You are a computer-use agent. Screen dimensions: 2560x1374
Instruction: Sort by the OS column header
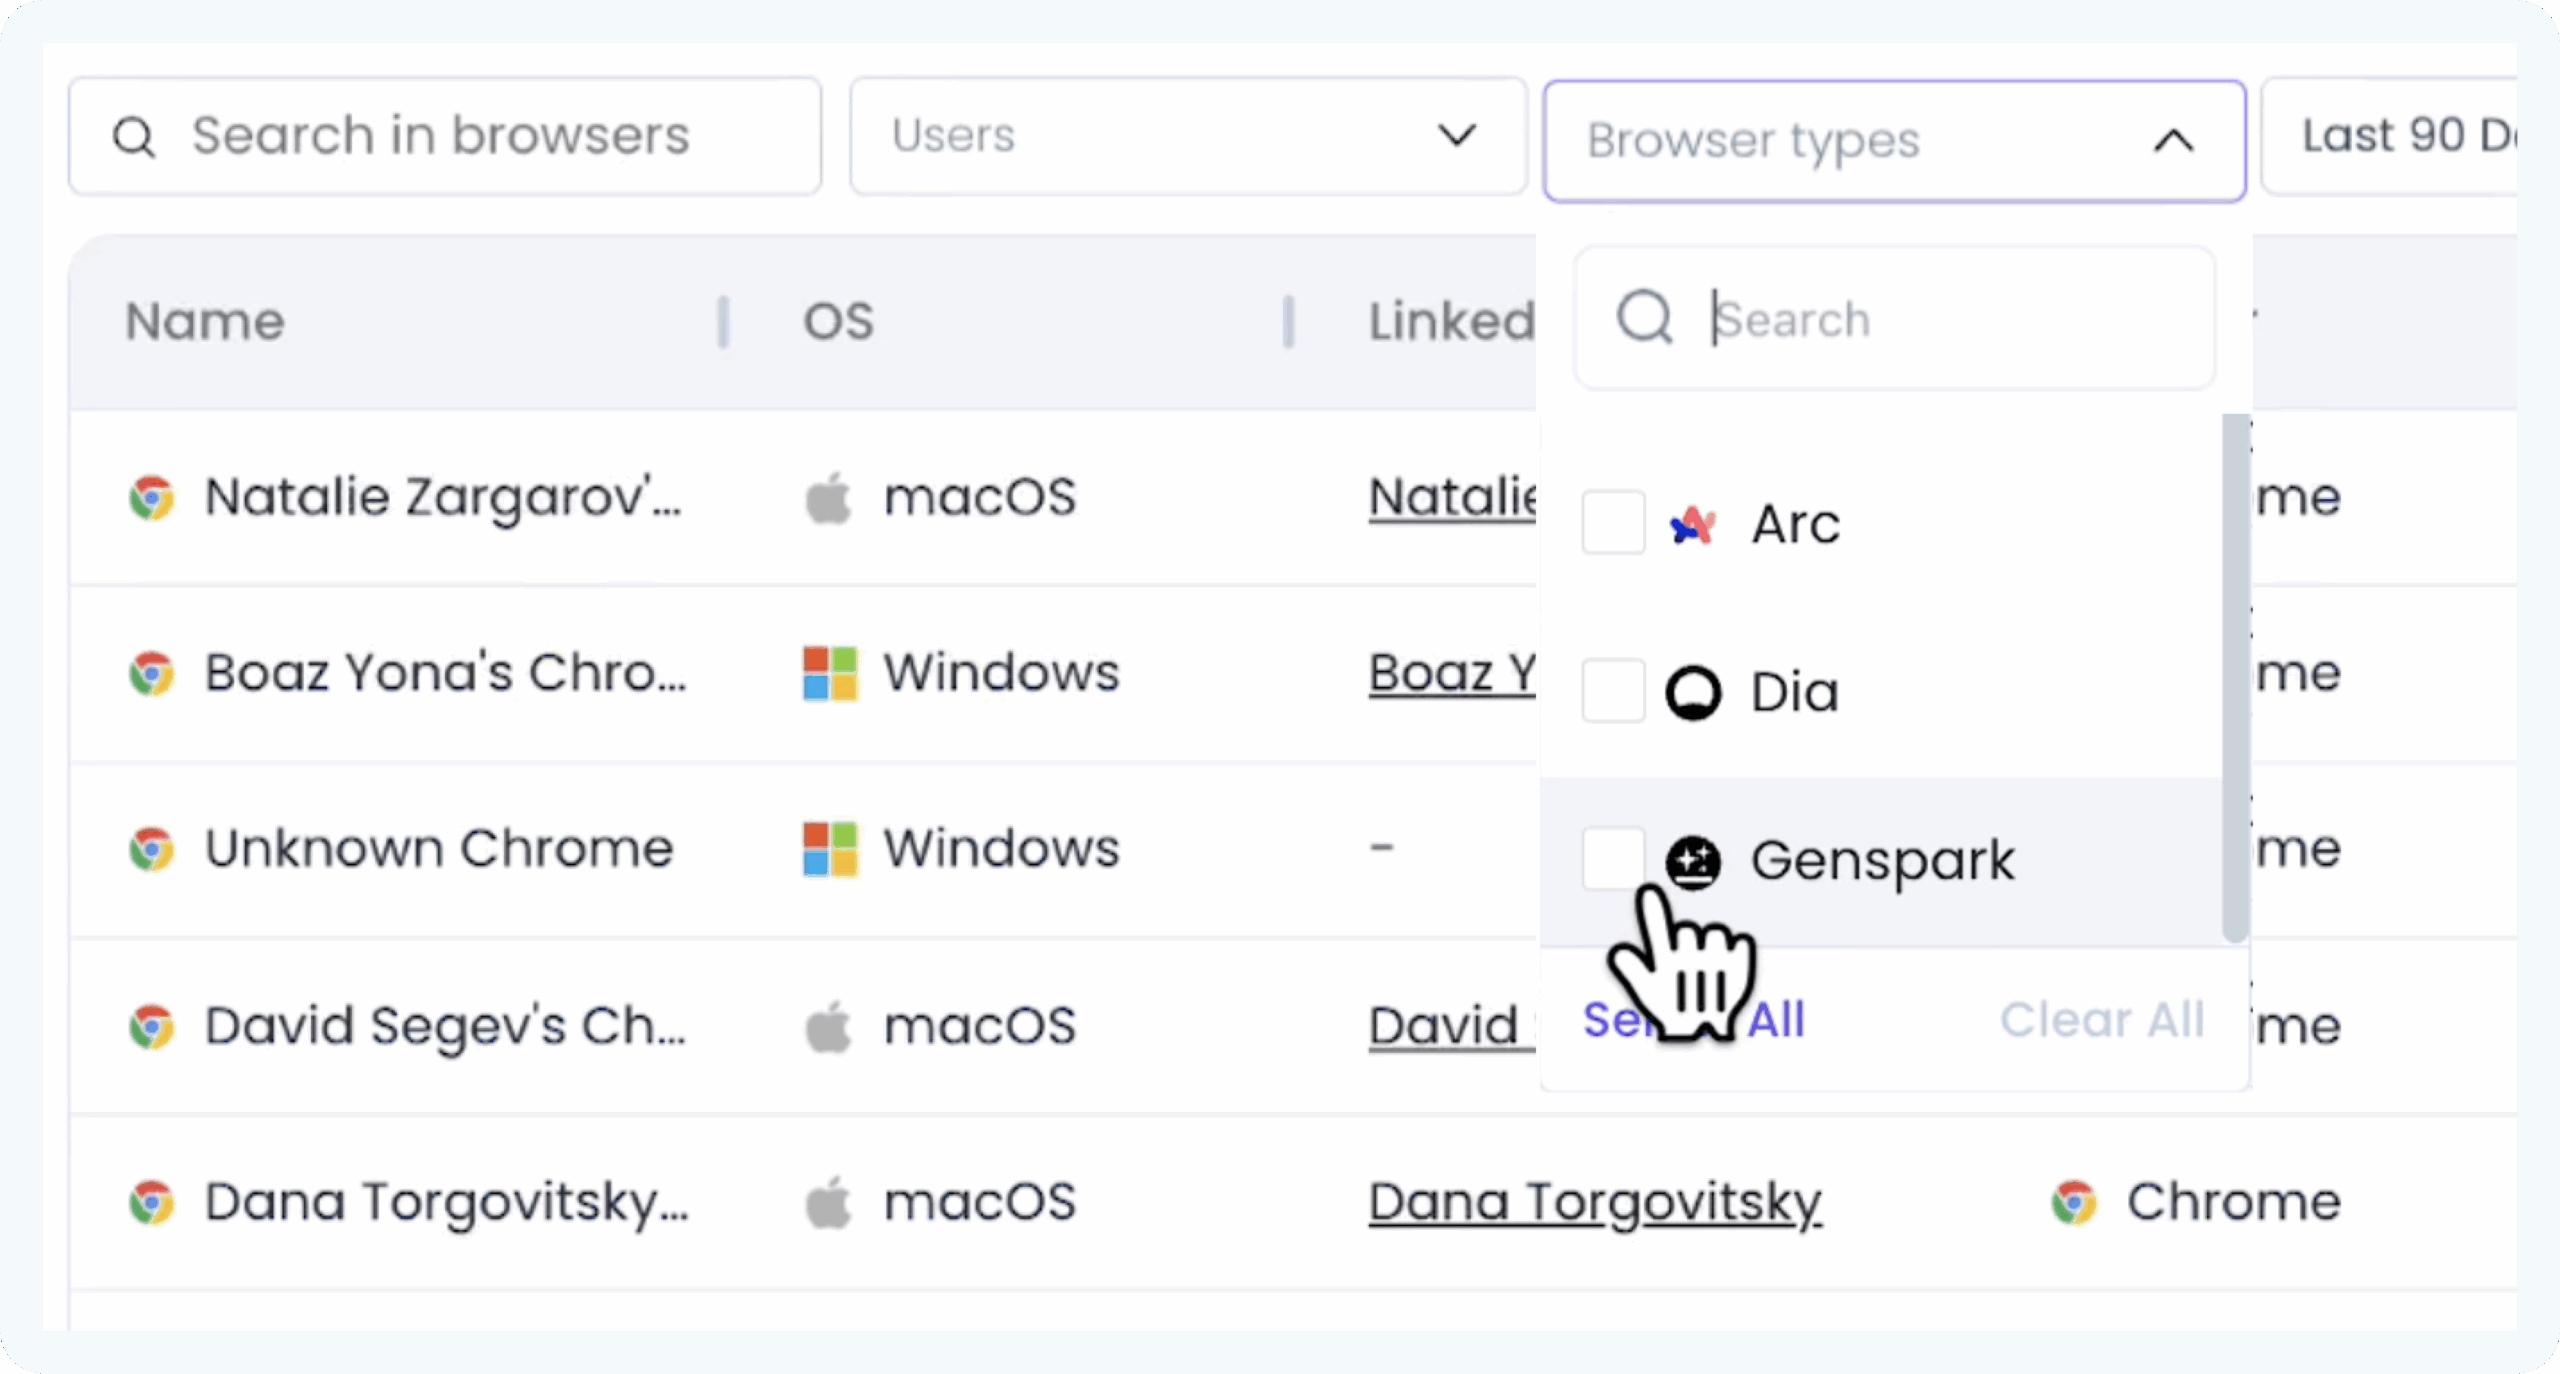(838, 322)
